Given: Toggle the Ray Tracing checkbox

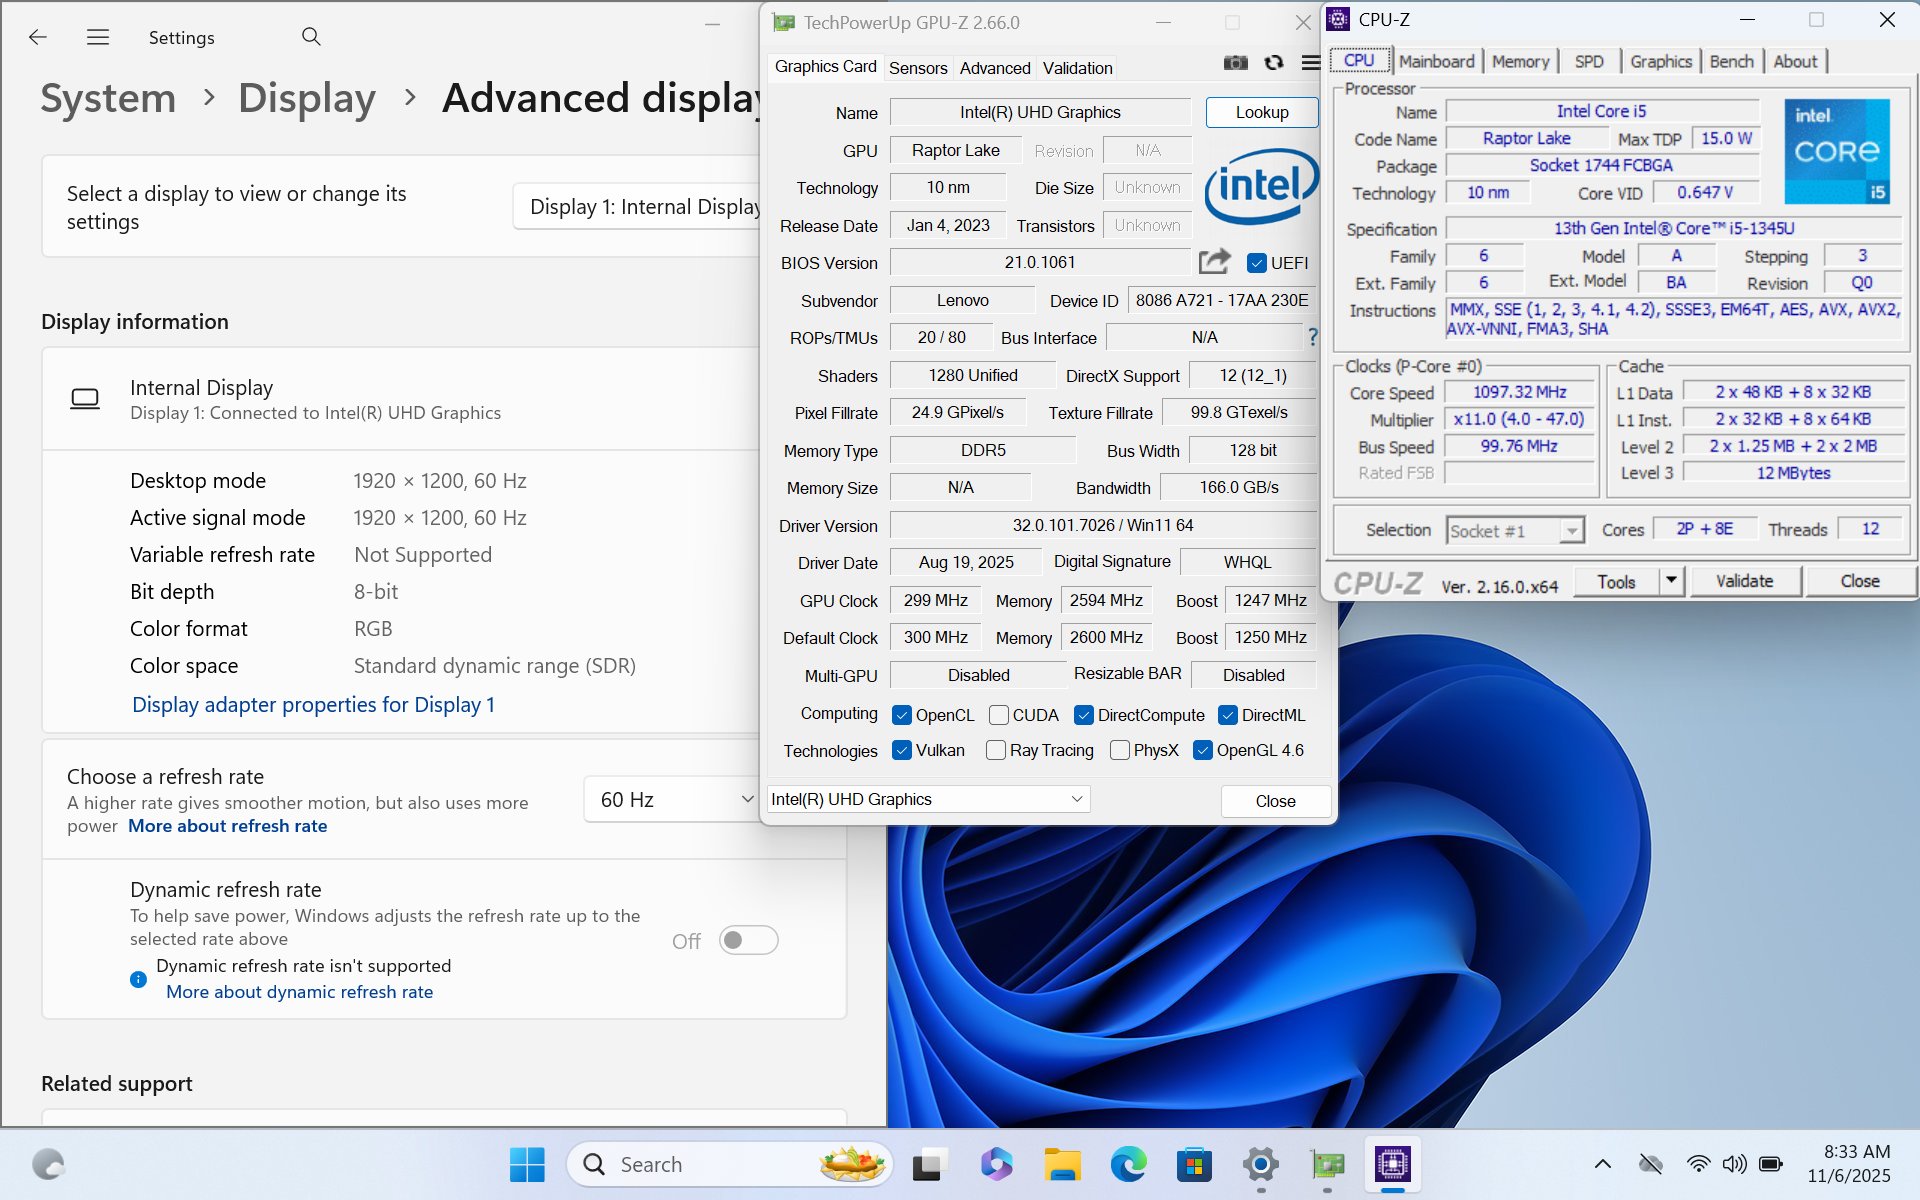Looking at the screenshot, I should point(996,750).
